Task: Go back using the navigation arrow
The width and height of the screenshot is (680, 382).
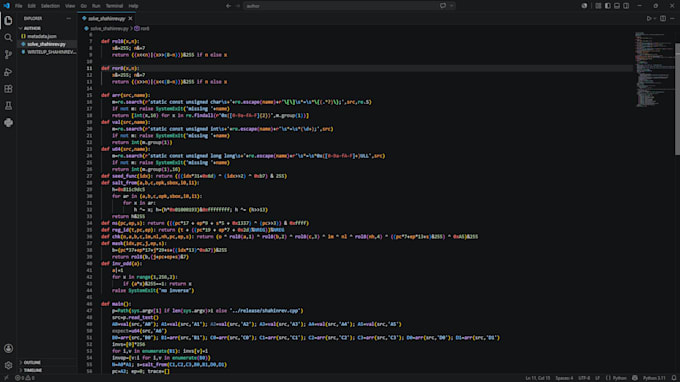Action: pyautogui.click(x=229, y=6)
